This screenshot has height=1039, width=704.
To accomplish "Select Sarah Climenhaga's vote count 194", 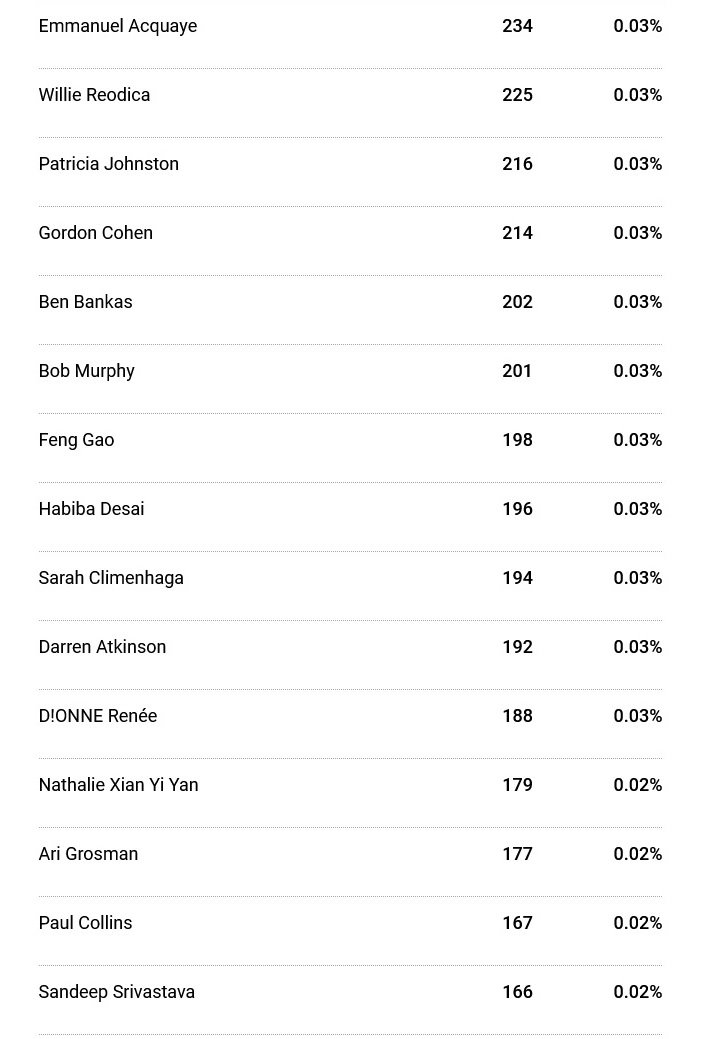I will [x=517, y=578].
